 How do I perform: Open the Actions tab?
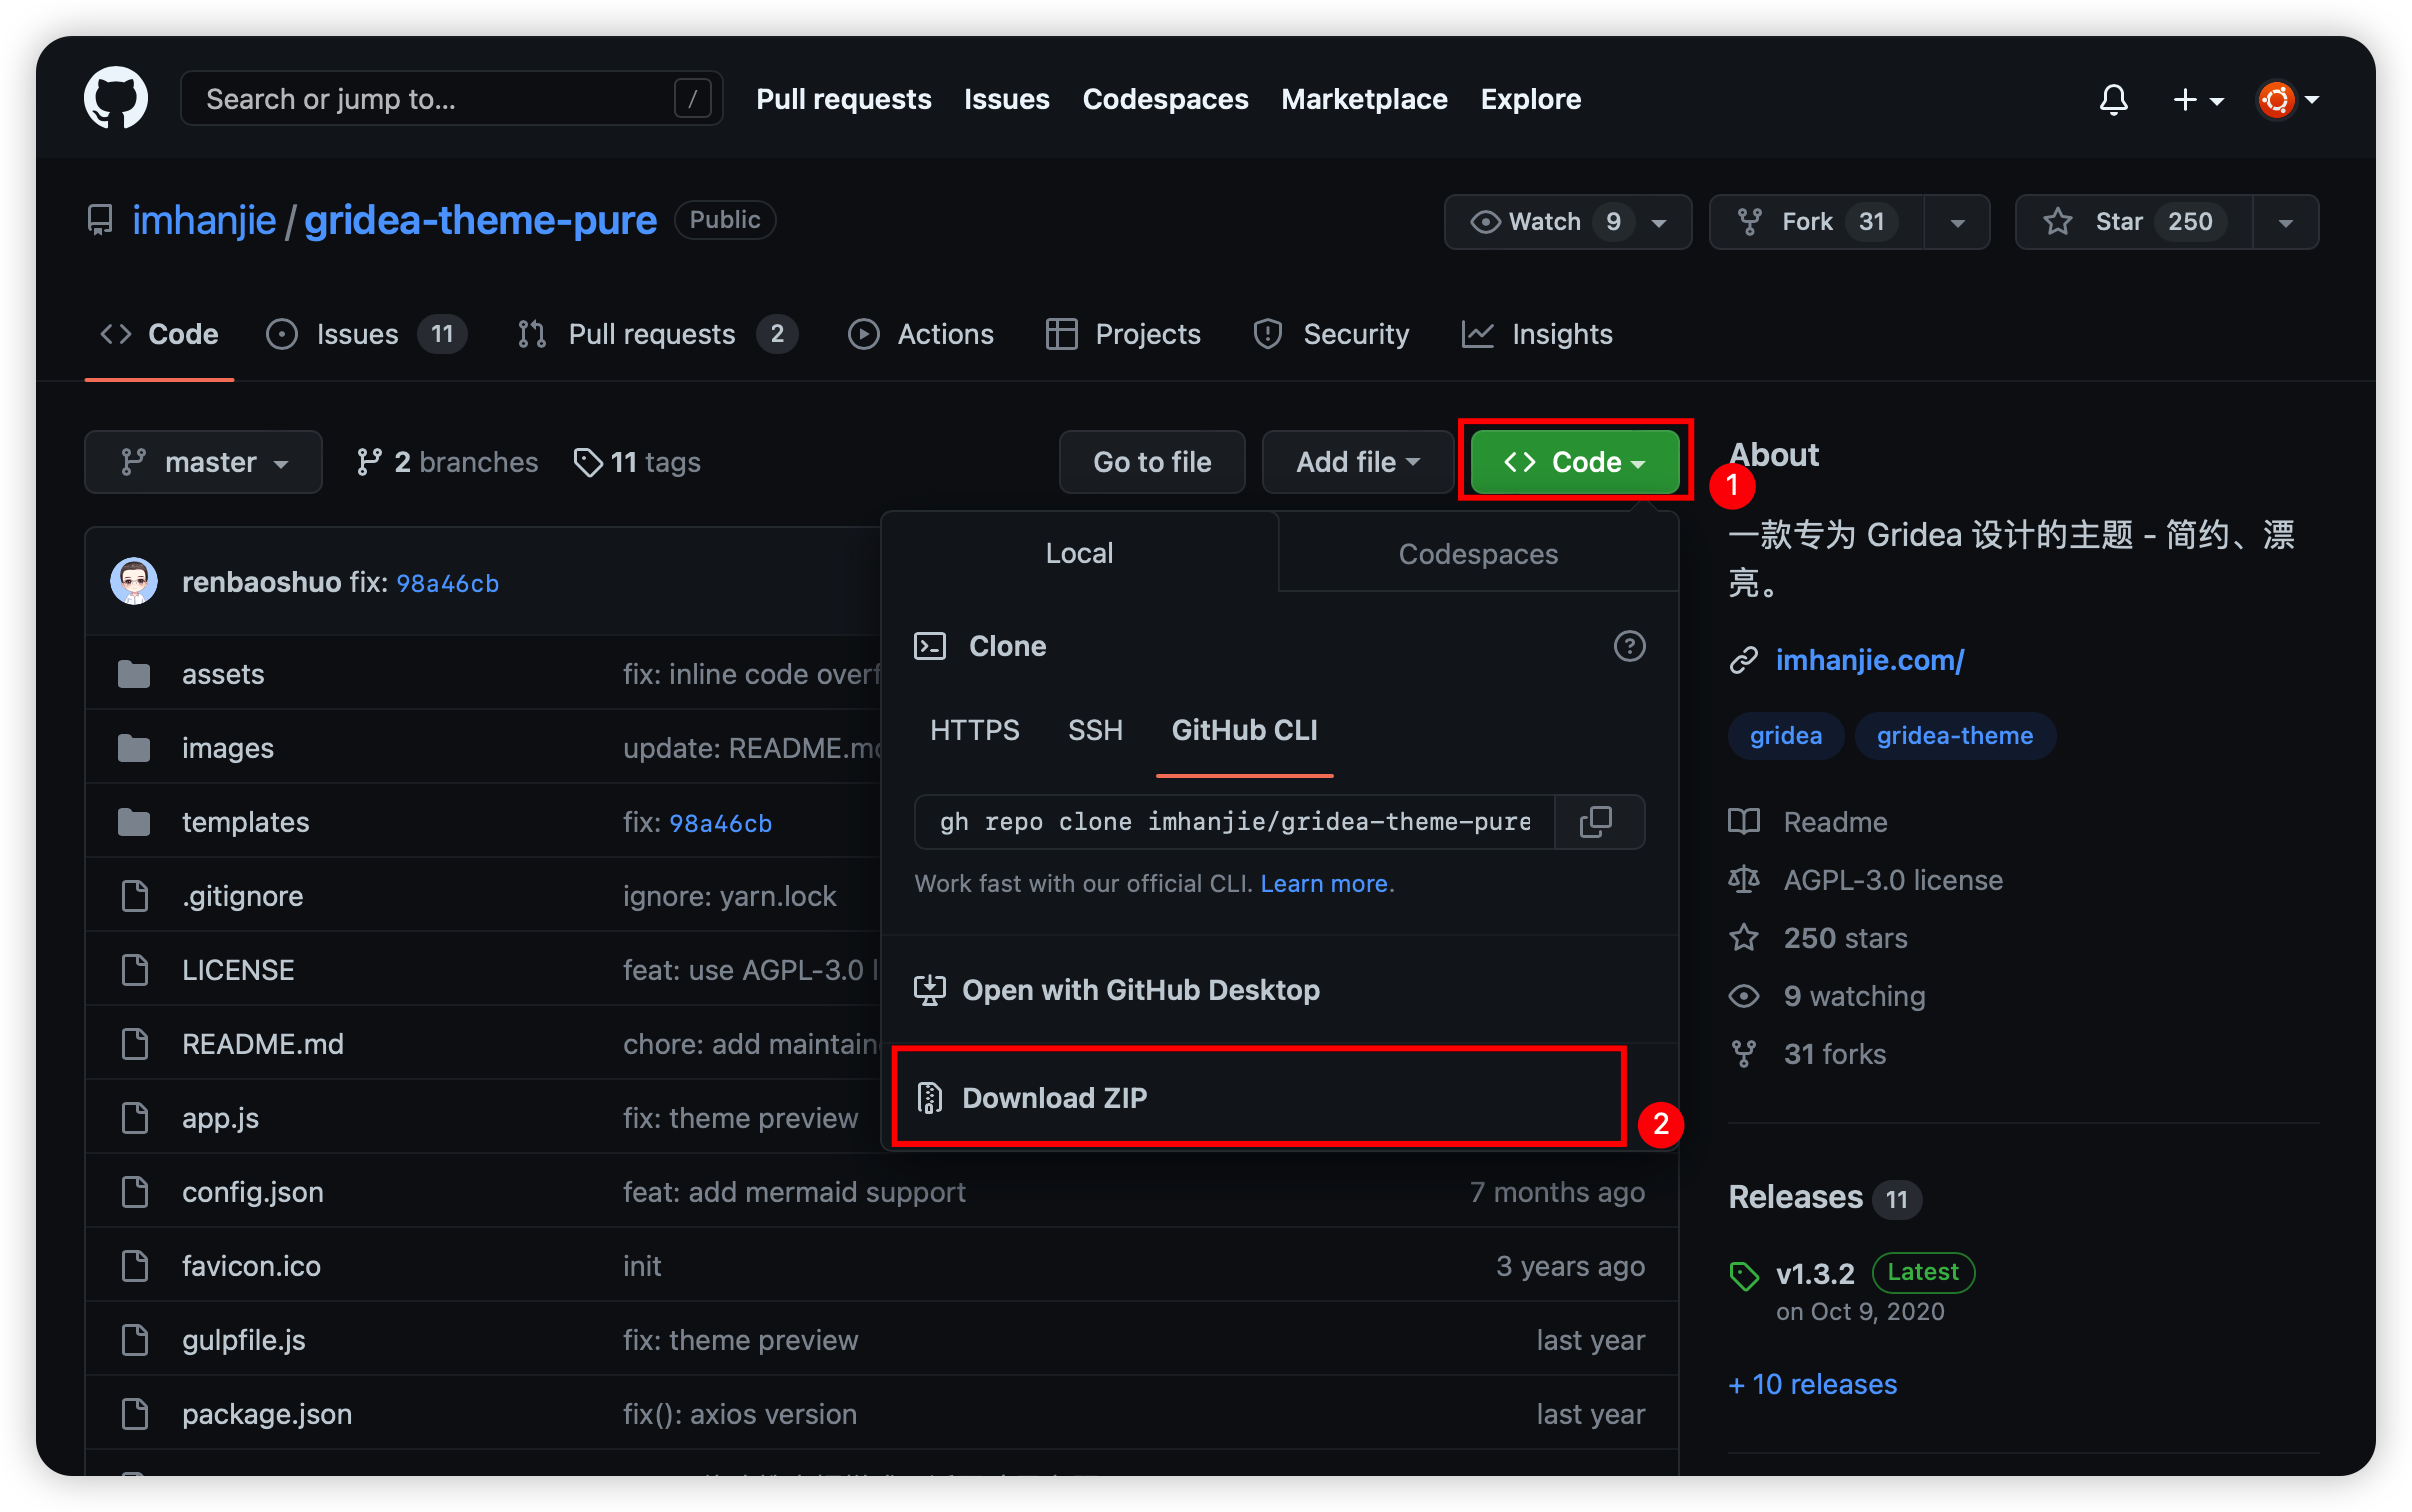pos(920,334)
